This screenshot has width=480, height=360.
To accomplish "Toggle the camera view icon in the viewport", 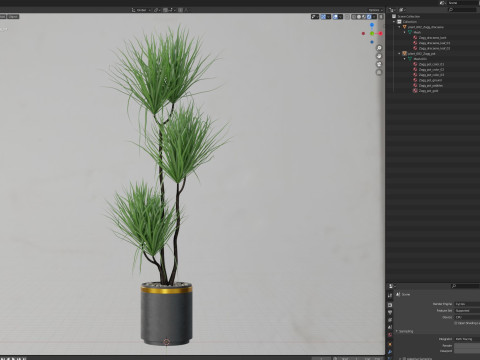I will (379, 64).
